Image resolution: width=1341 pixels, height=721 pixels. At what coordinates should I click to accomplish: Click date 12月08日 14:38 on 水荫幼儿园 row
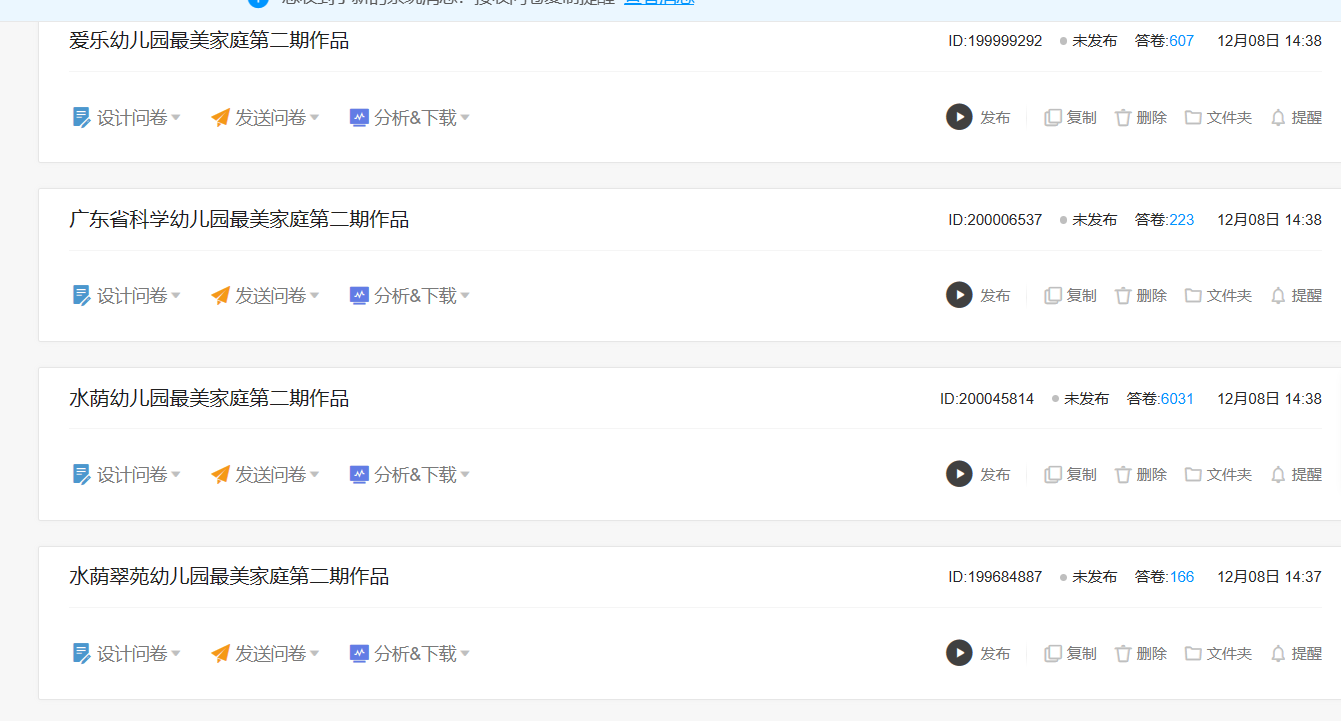(x=1269, y=399)
